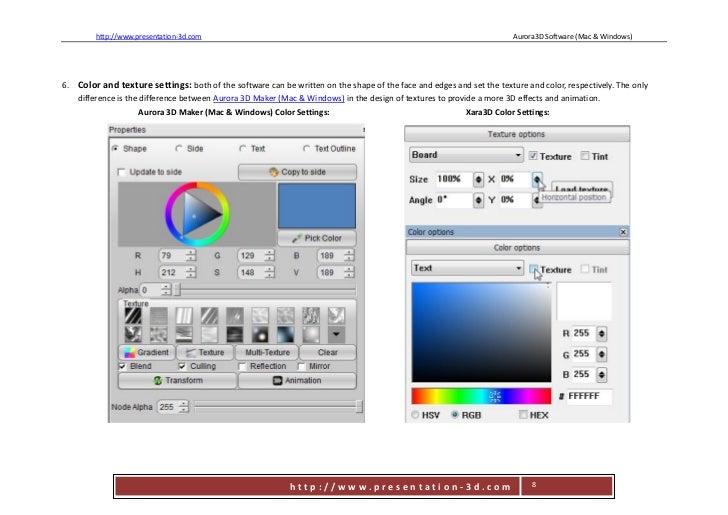Screen dimensions: 728x515
Task: Toggle the Blend checkbox
Action: (122, 366)
